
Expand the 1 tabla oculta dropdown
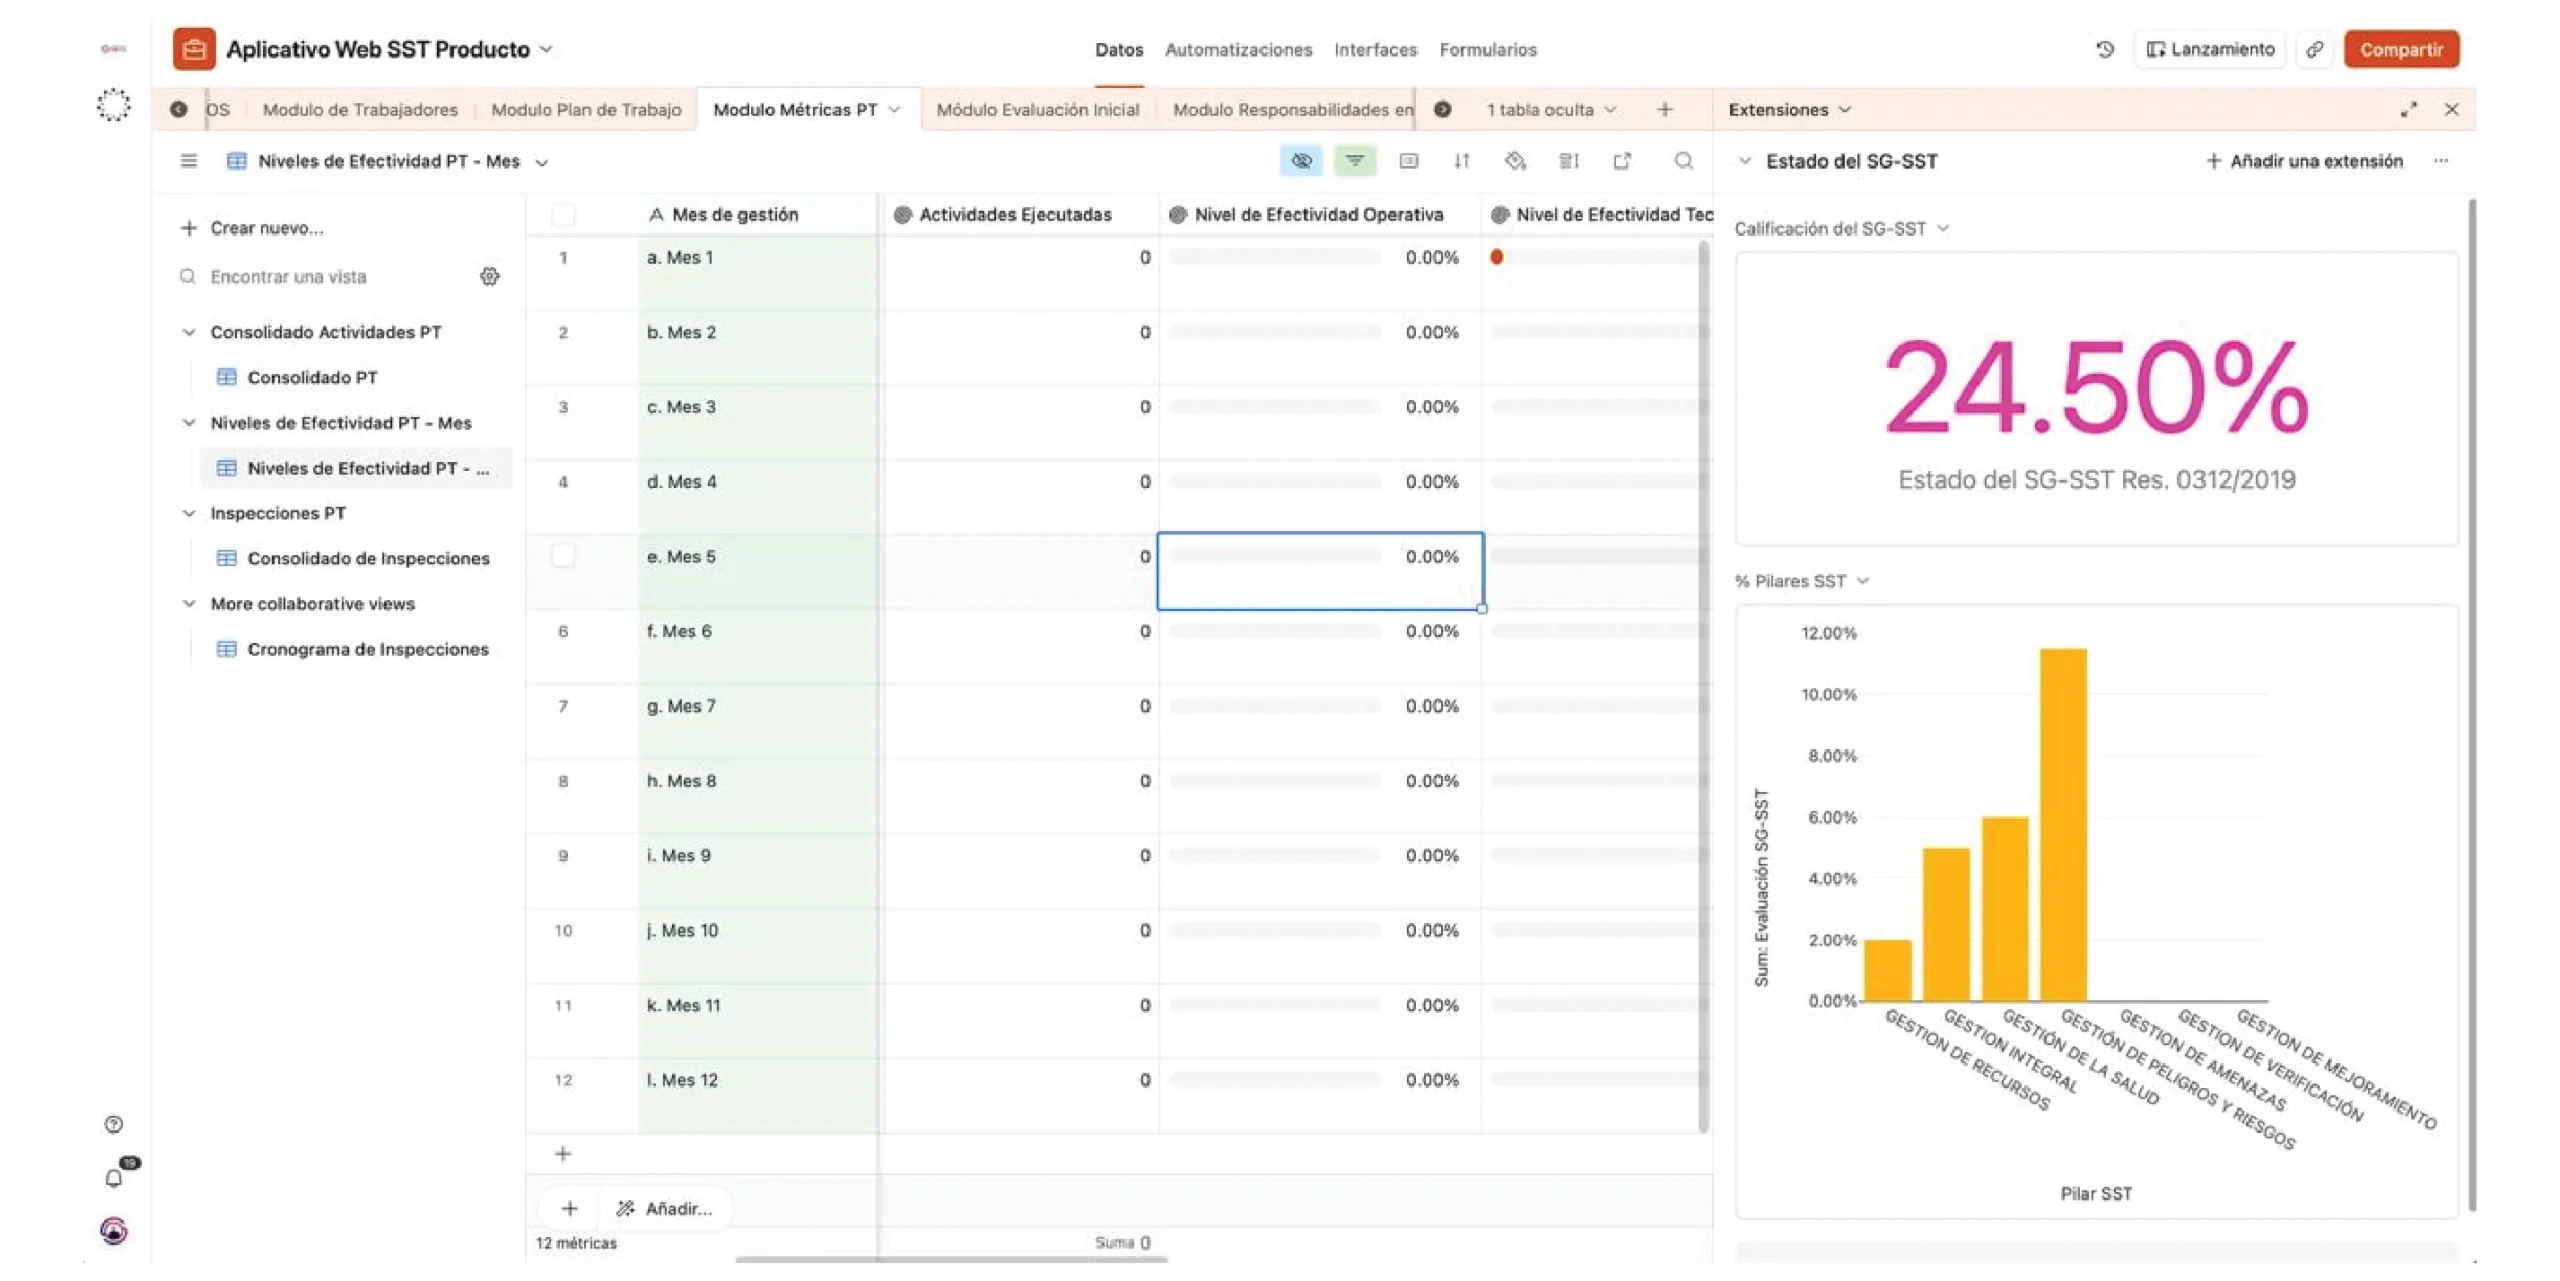pos(1550,110)
